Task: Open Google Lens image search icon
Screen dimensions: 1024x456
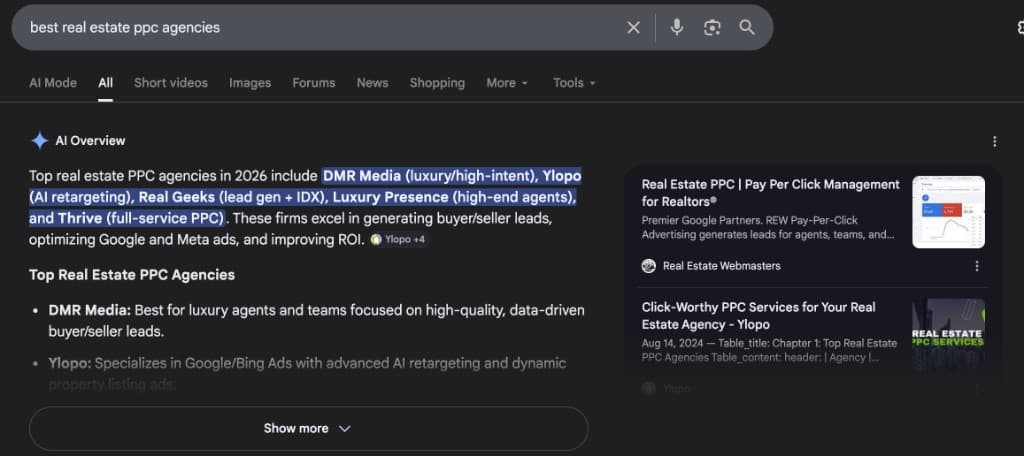Action: click(712, 27)
